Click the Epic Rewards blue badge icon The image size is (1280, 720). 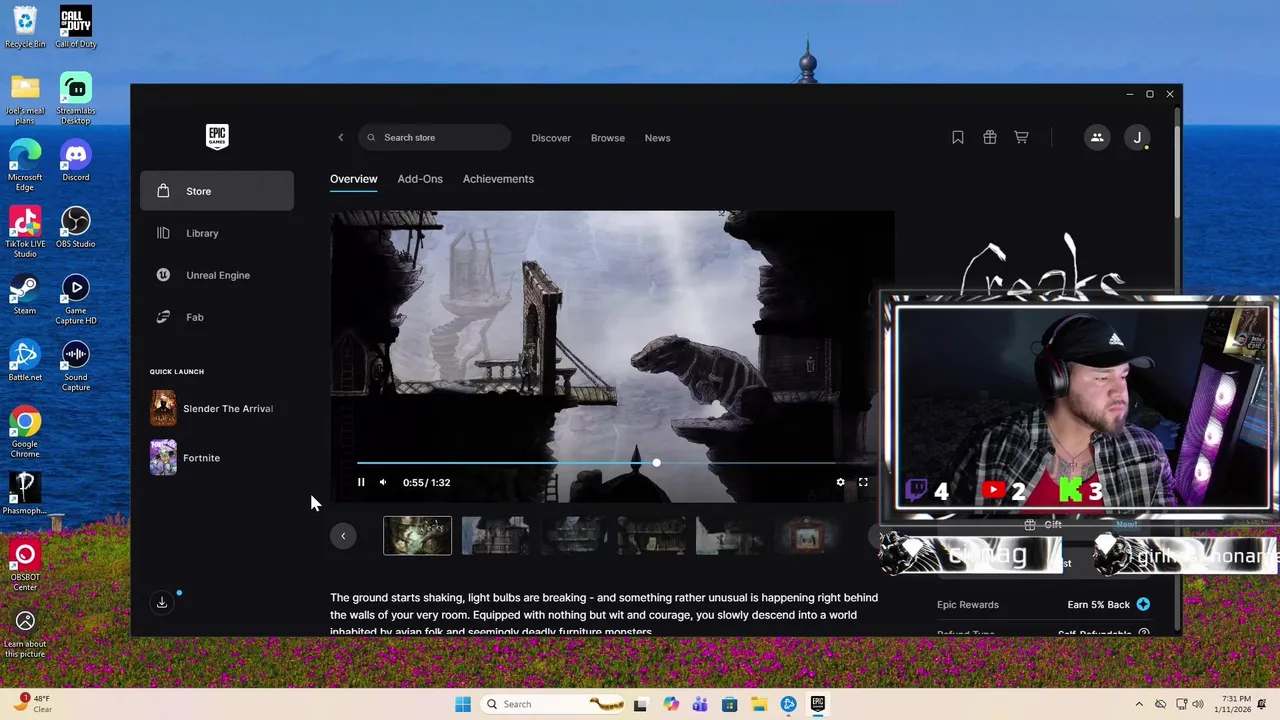(1143, 604)
